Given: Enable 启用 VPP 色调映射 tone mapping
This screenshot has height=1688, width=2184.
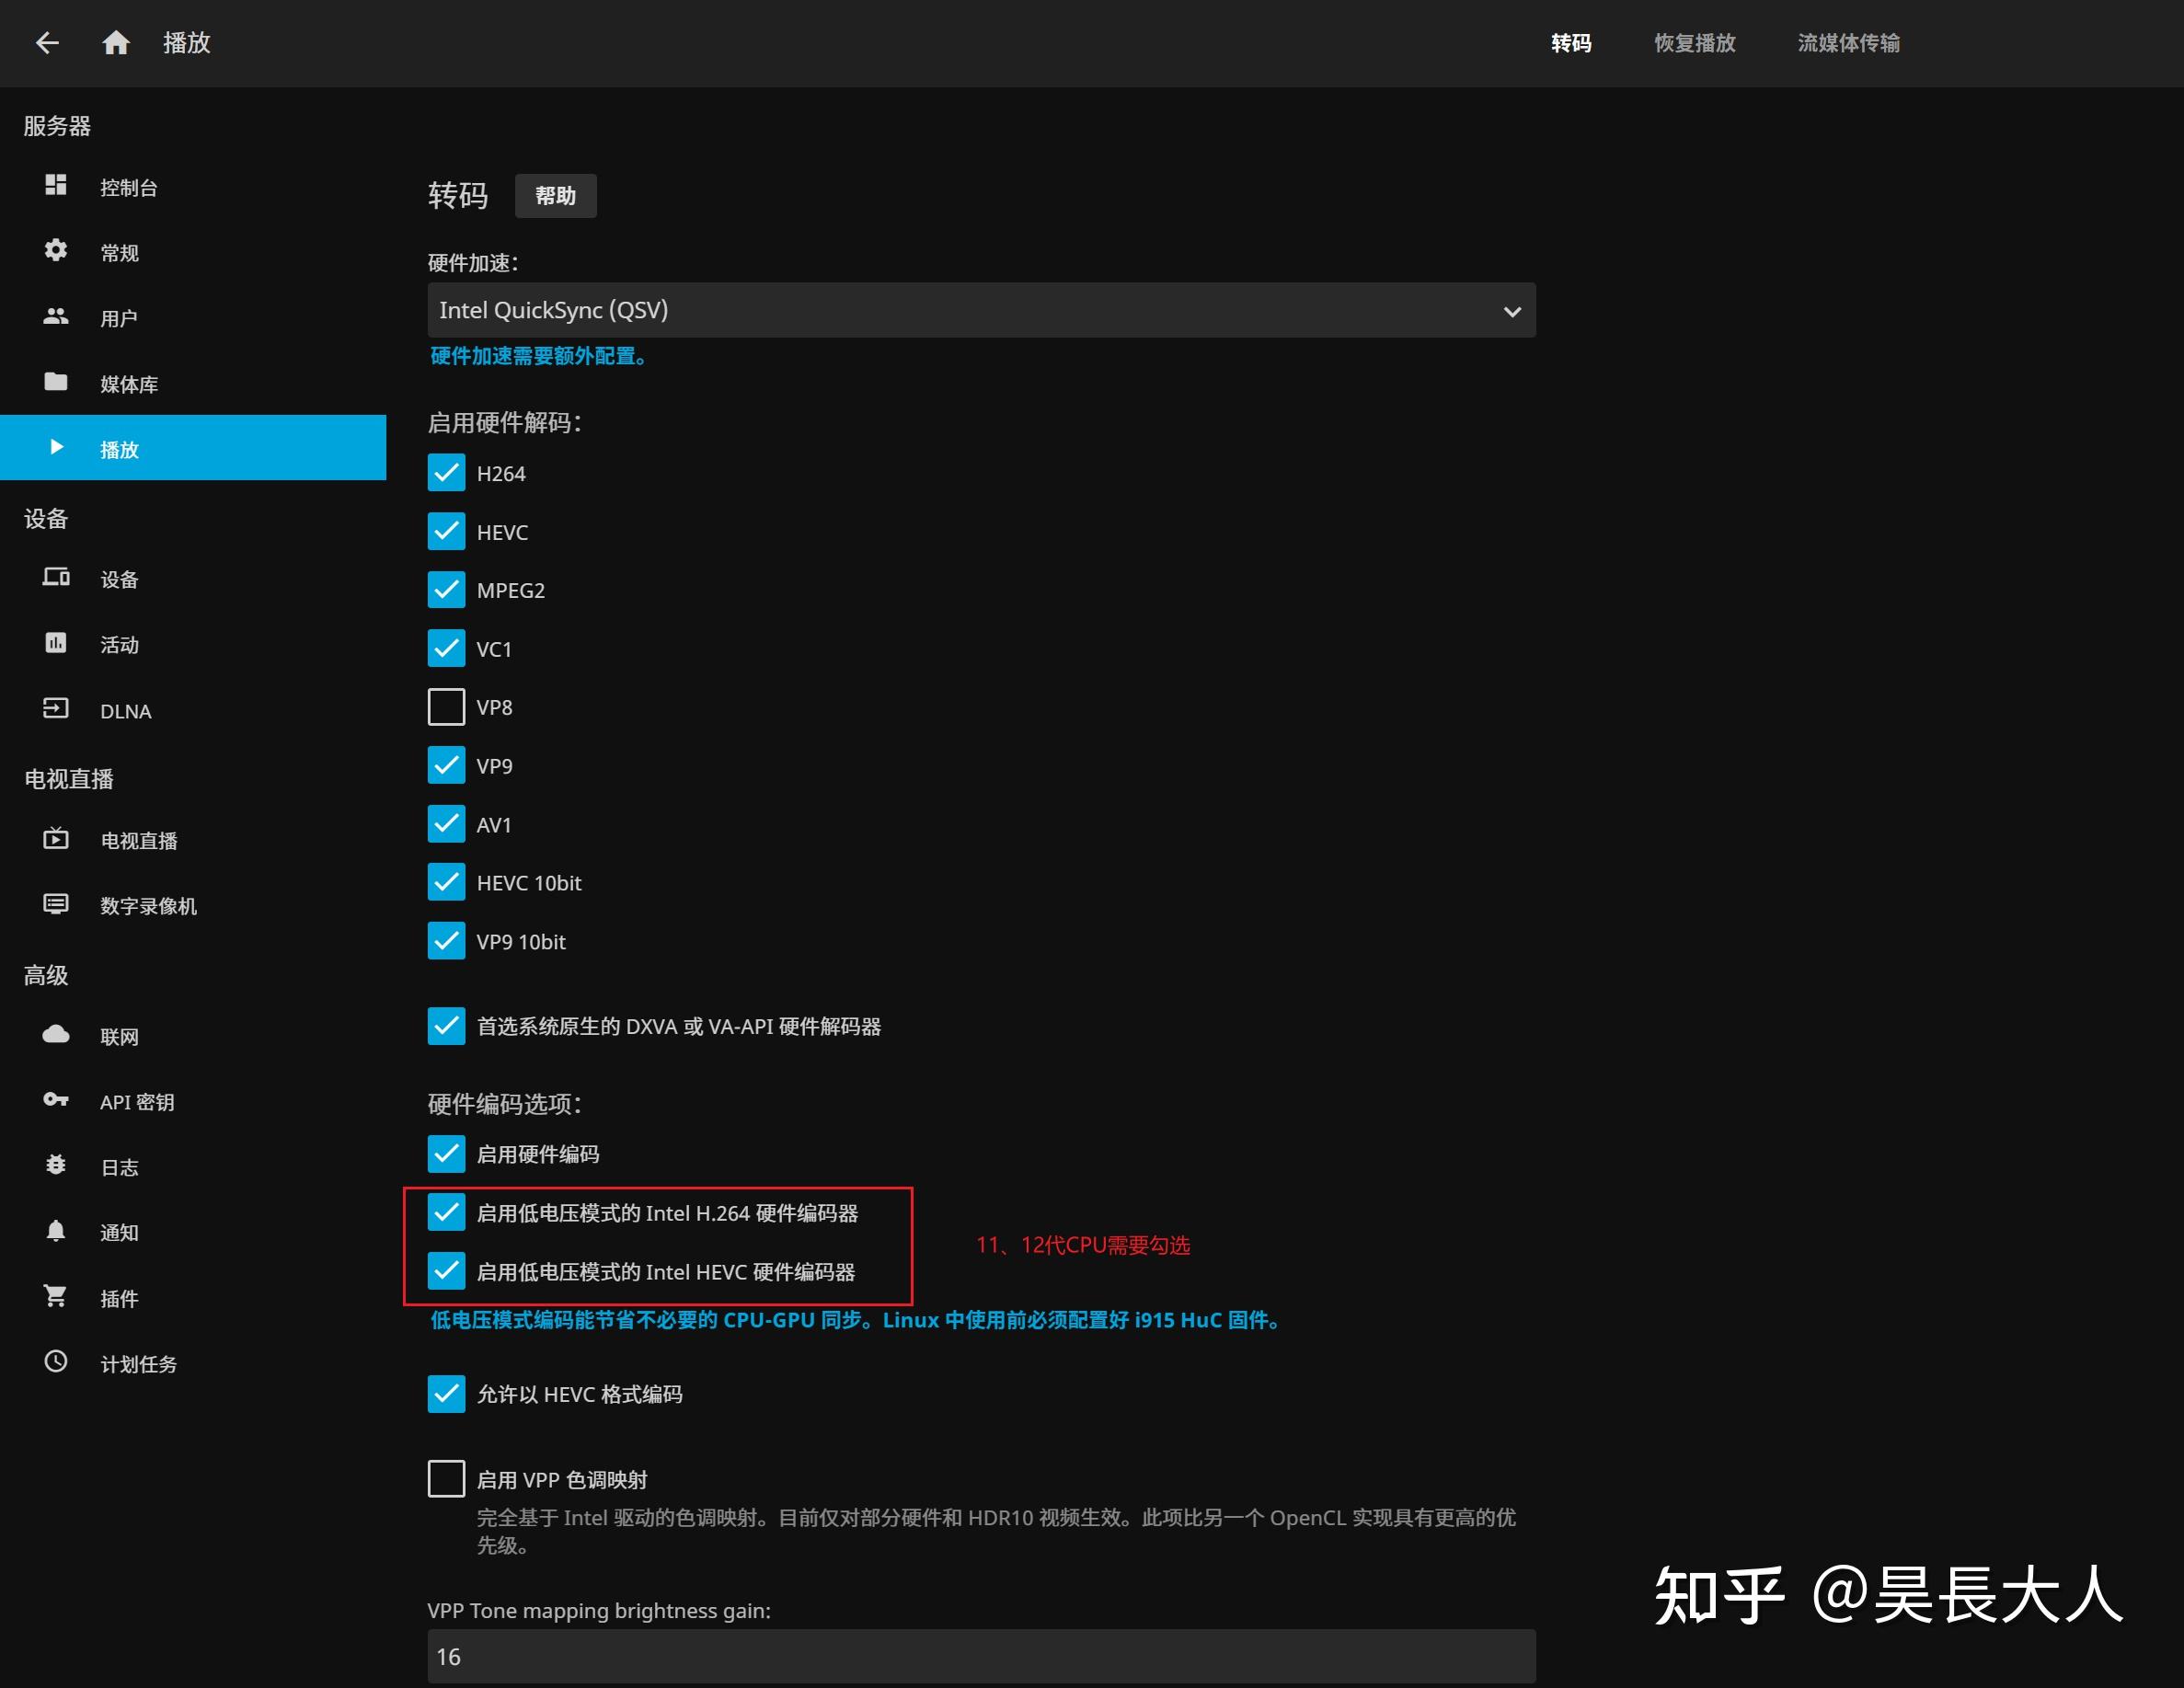Looking at the screenshot, I should point(446,1479).
